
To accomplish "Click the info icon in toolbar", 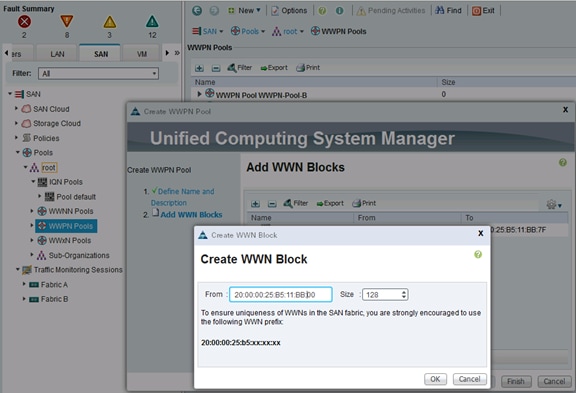I will [339, 11].
